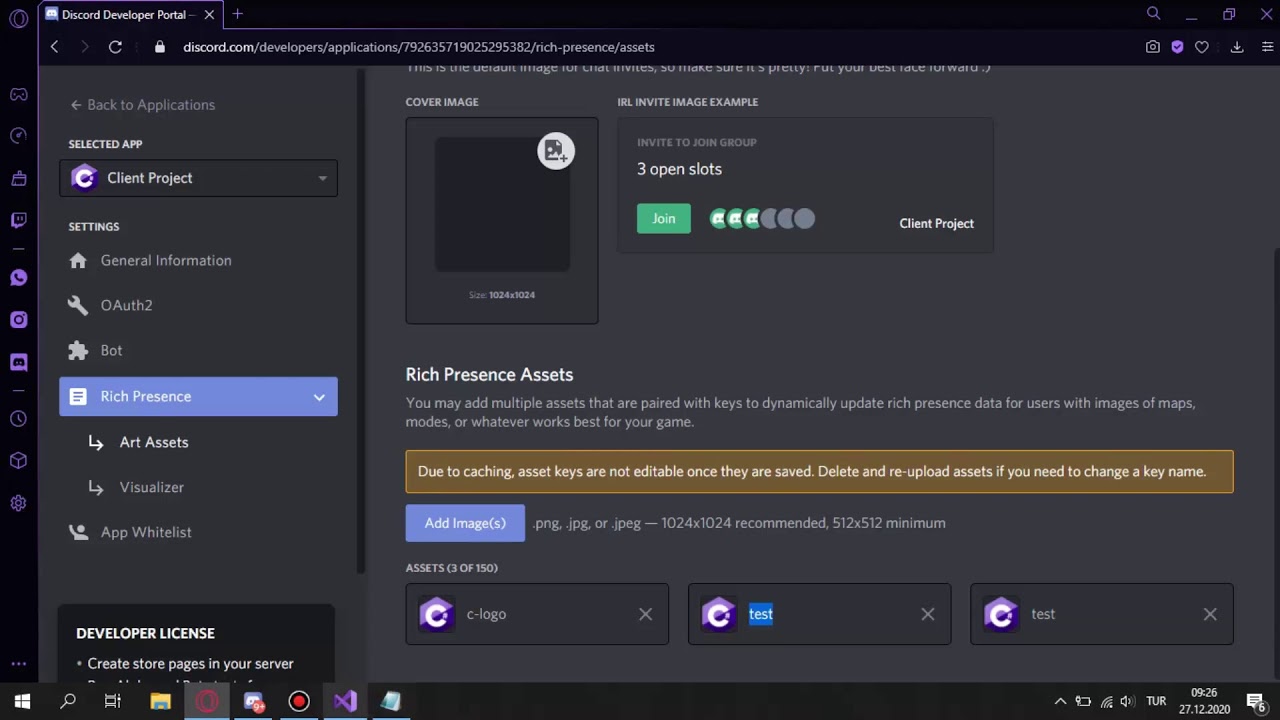Open GX Control speedometer icon in sidebar
Screen dimensions: 1280x720
18,136
